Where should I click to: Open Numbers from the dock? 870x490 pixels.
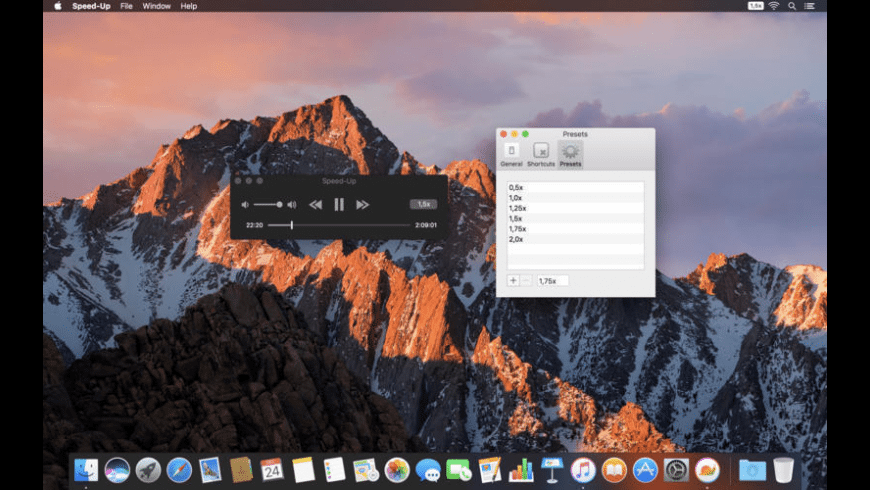click(521, 470)
